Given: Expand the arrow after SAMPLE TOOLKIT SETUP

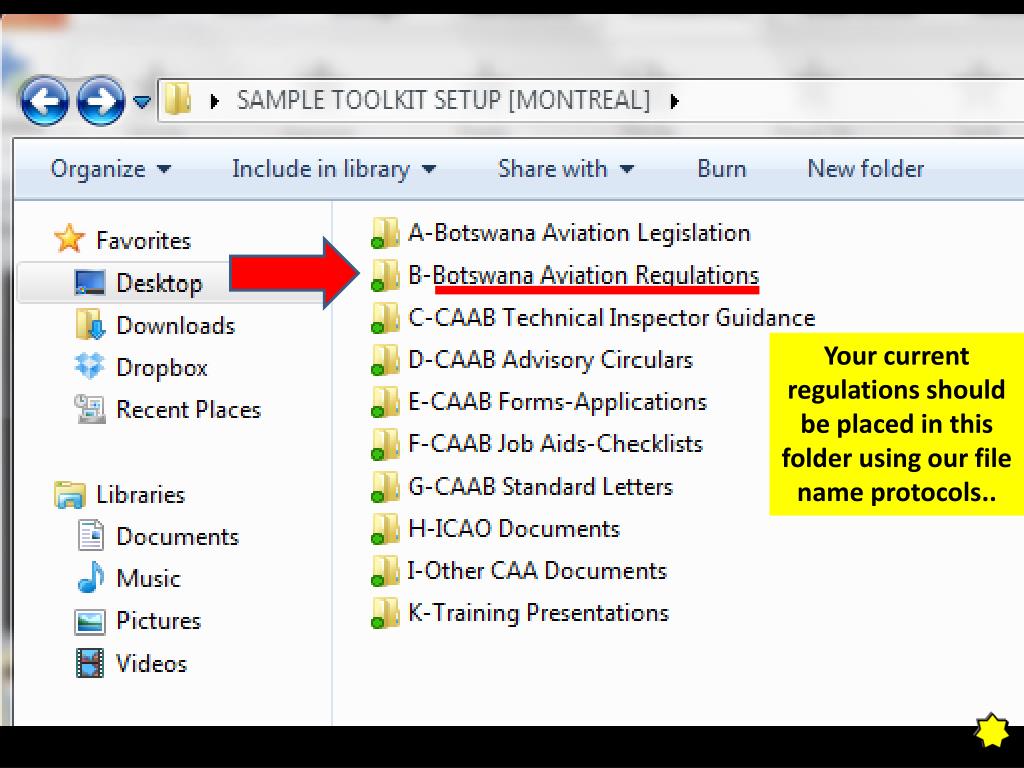Looking at the screenshot, I should (x=675, y=101).
